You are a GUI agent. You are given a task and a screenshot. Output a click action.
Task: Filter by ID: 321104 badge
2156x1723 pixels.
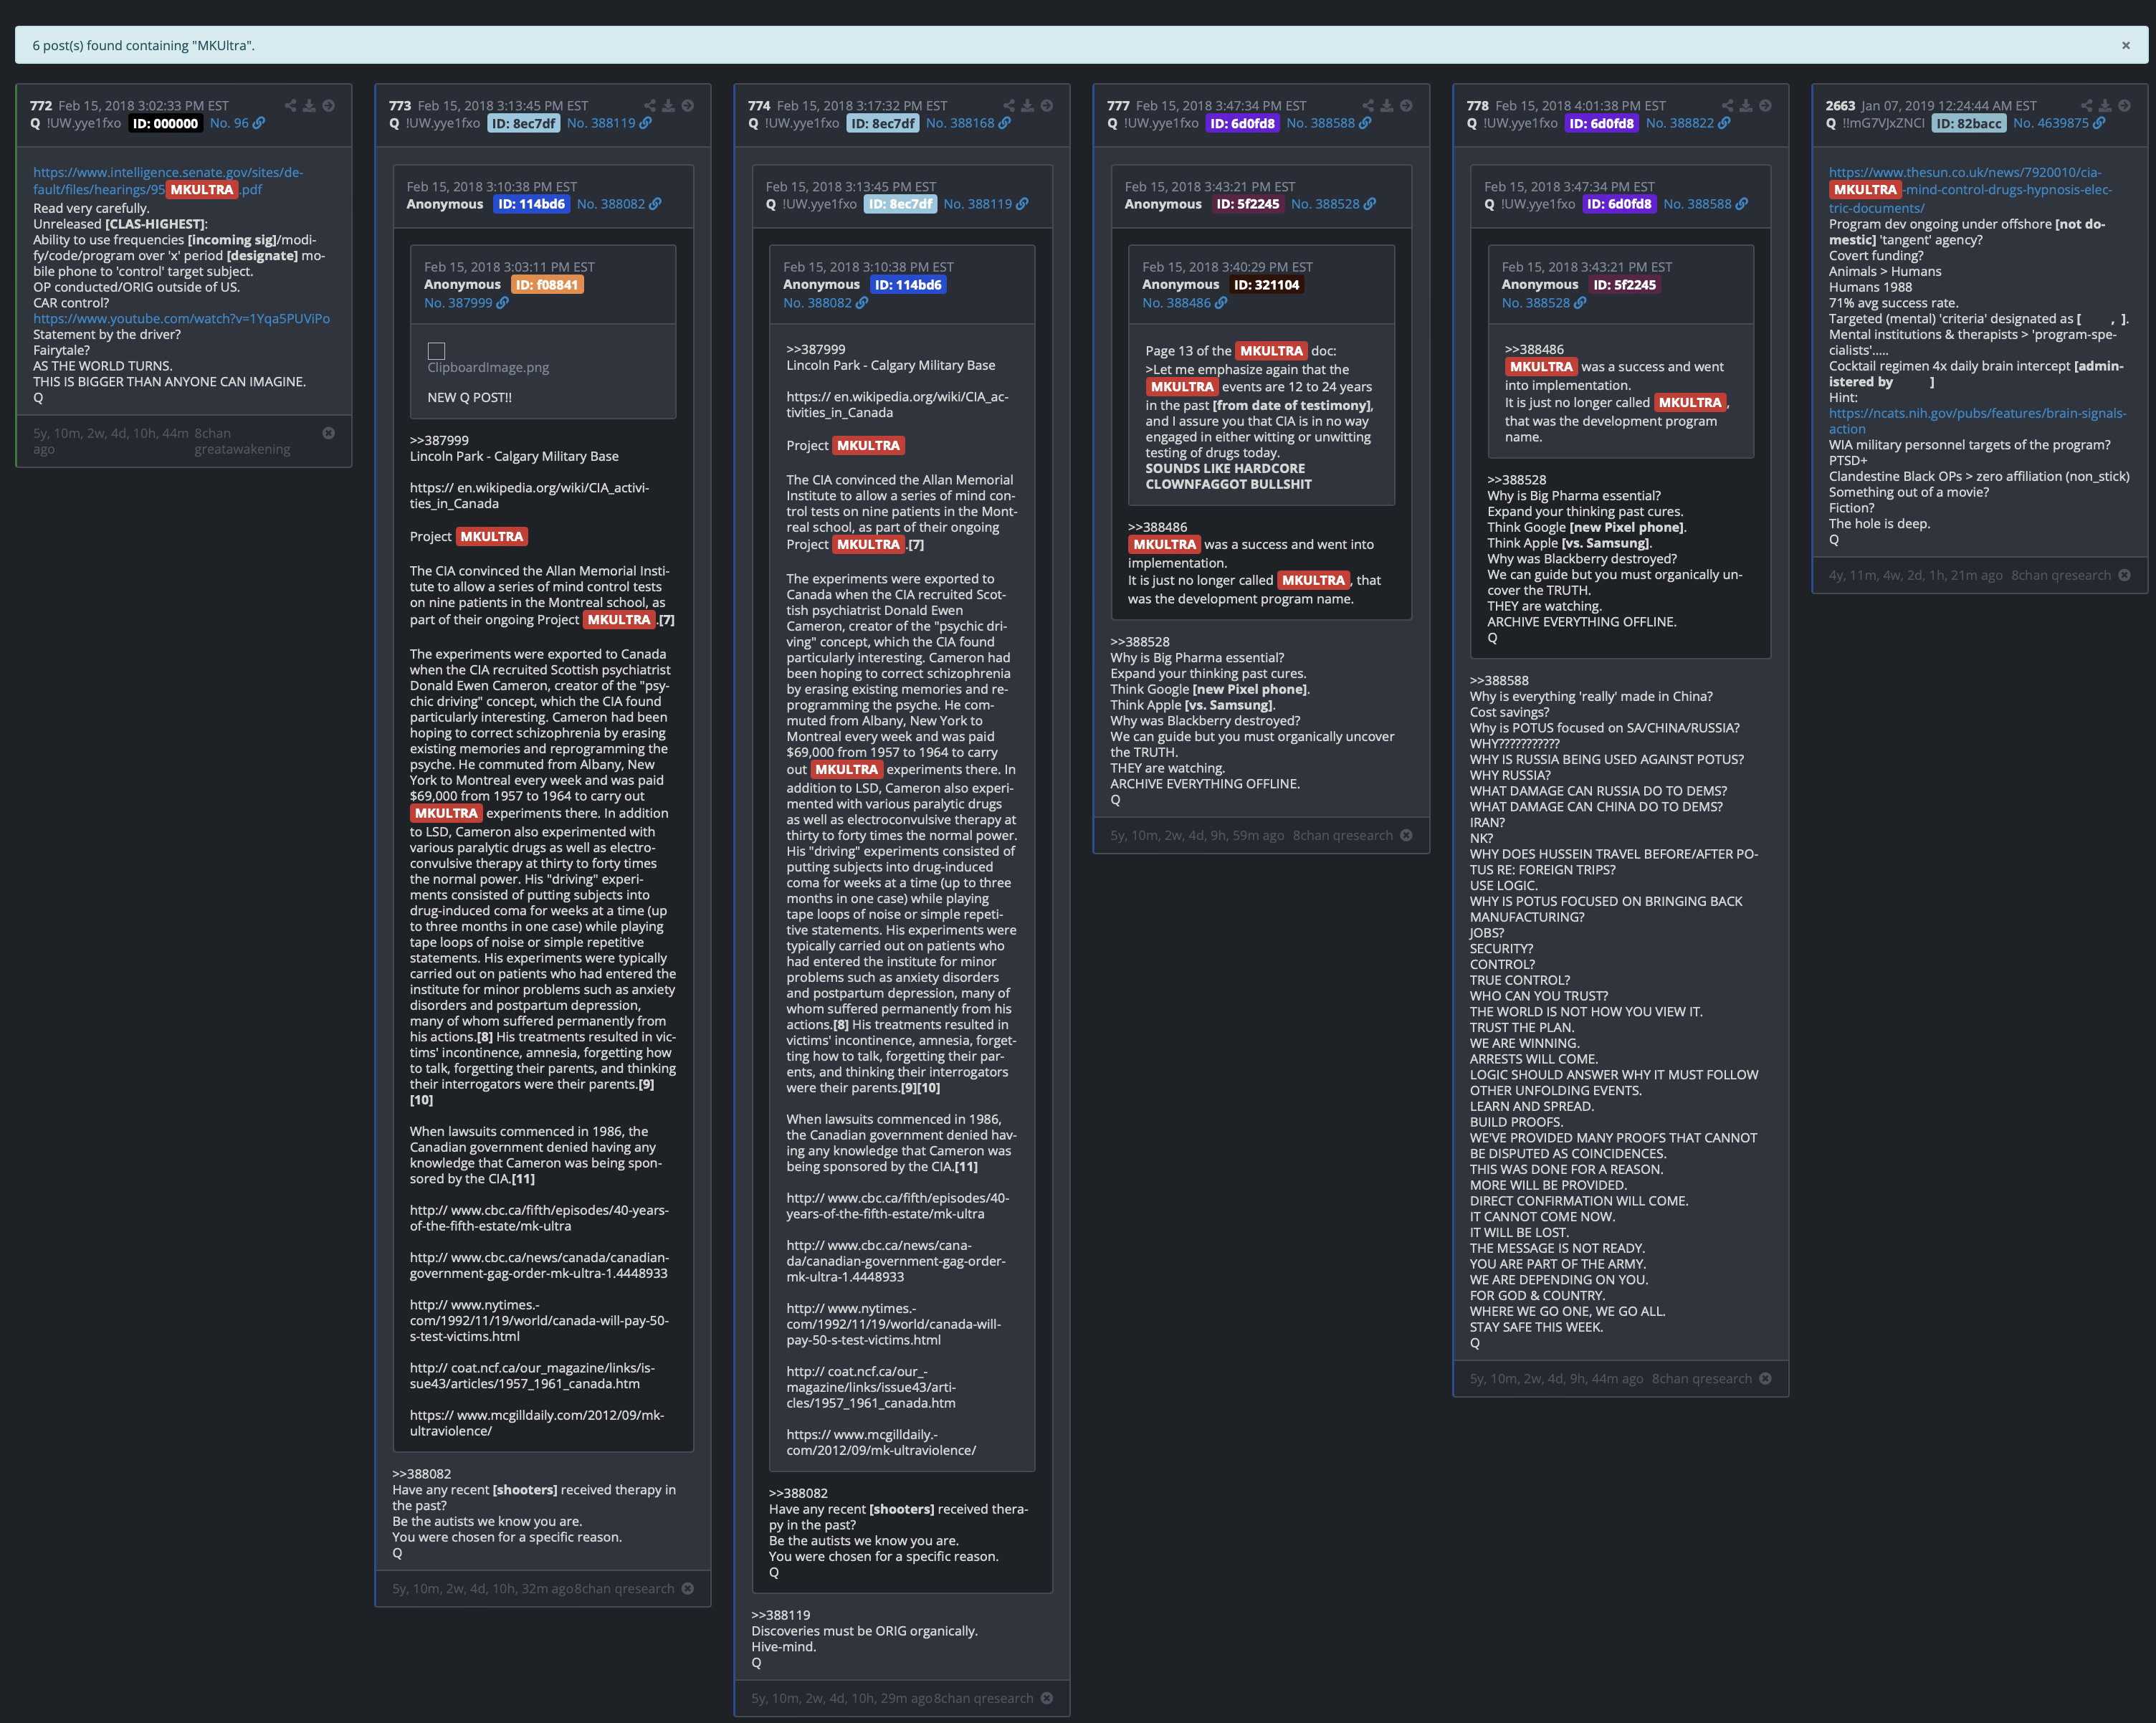coord(1266,285)
